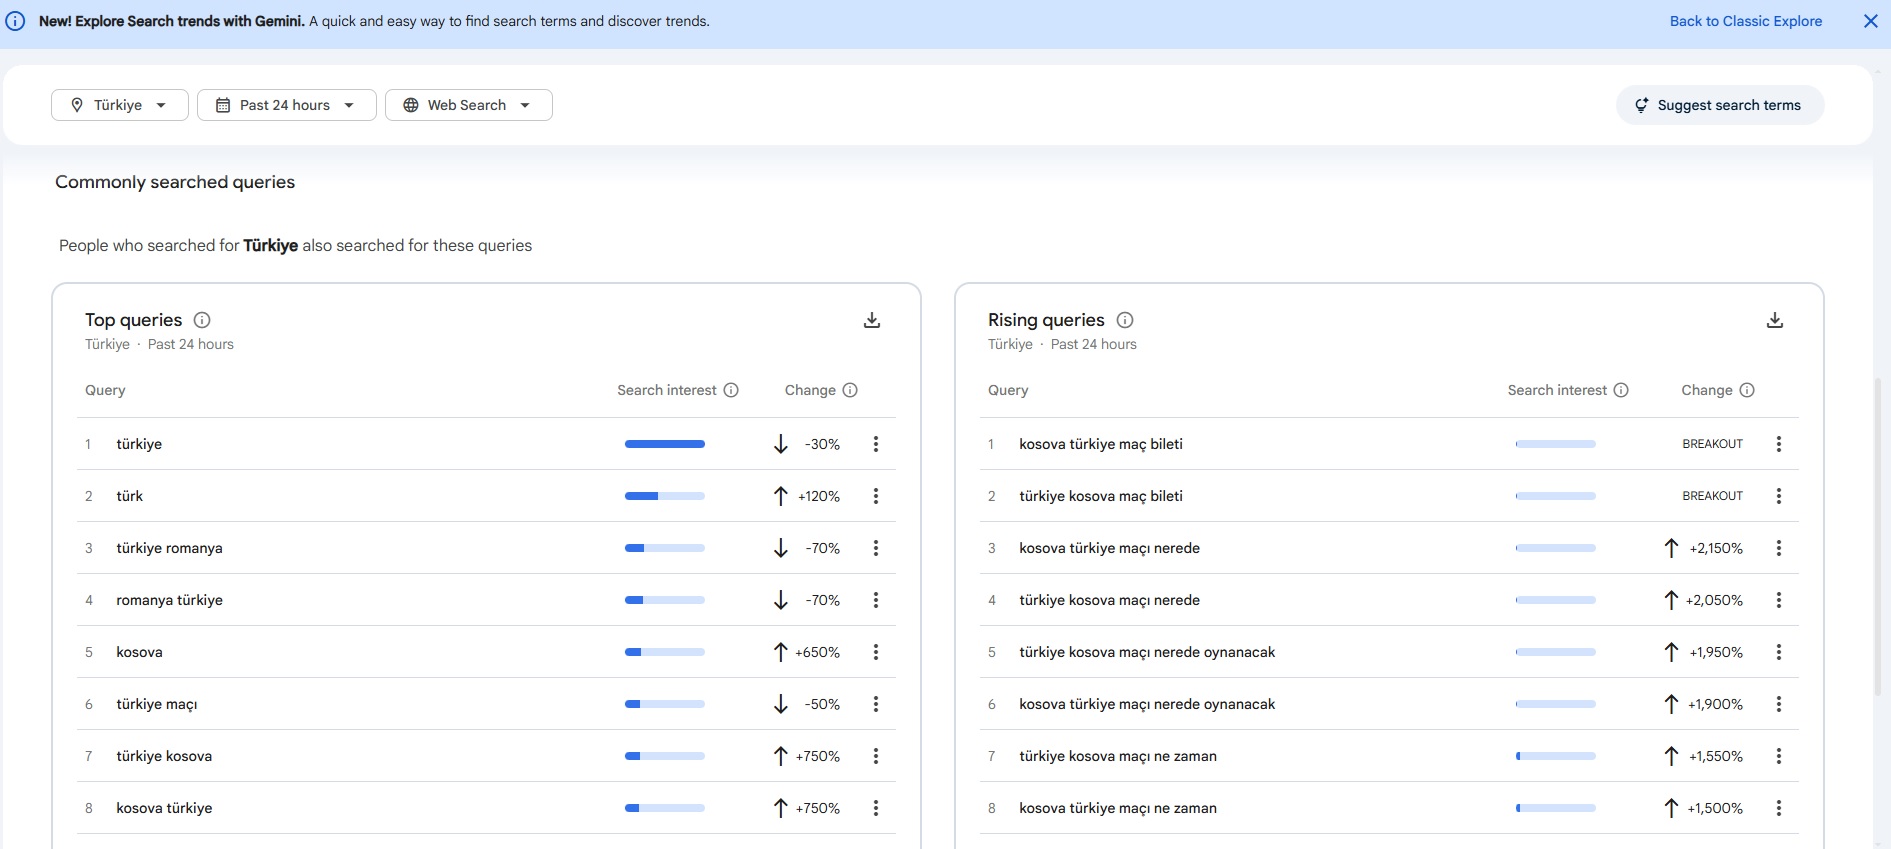Select 'türkiye romanya' query row
The height and width of the screenshot is (849, 1891).
coord(170,548)
